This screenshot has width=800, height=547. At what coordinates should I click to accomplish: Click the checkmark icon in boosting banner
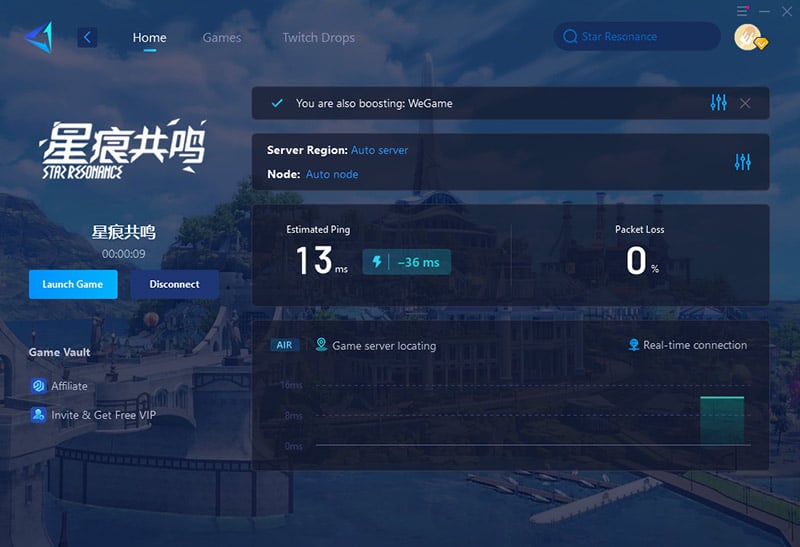point(277,103)
